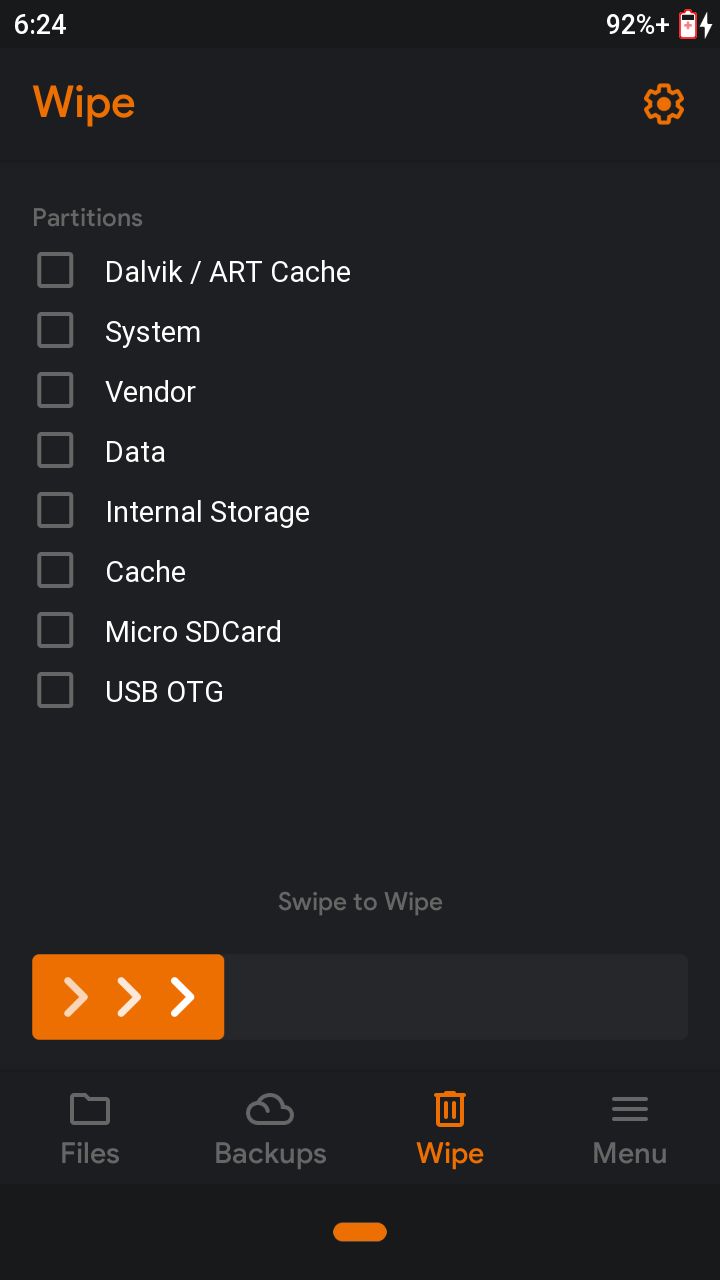
Task: Check the Dalvik / ART Cache checkbox
Action: coord(55,270)
